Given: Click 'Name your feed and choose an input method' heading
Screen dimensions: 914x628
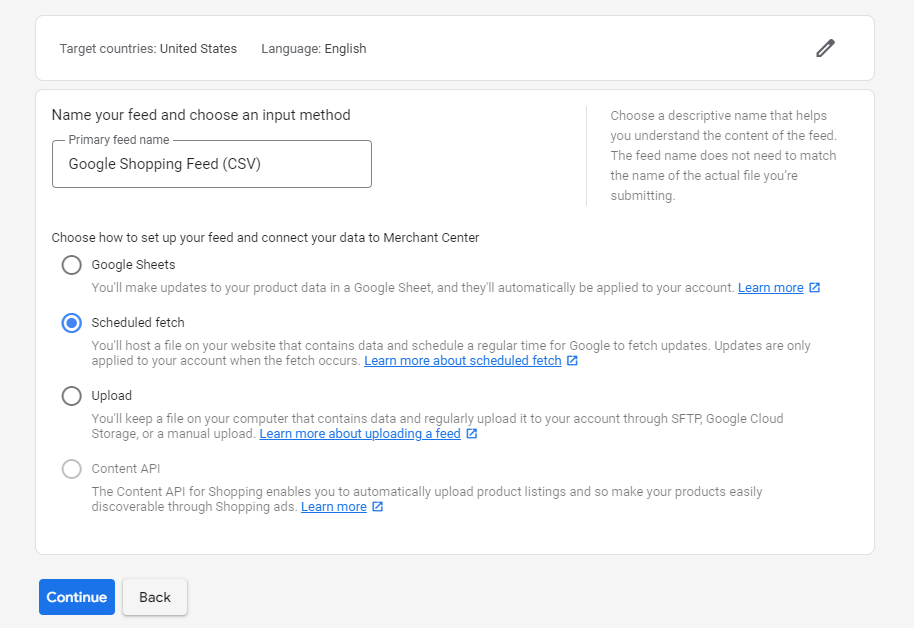Looking at the screenshot, I should pyautogui.click(x=201, y=115).
